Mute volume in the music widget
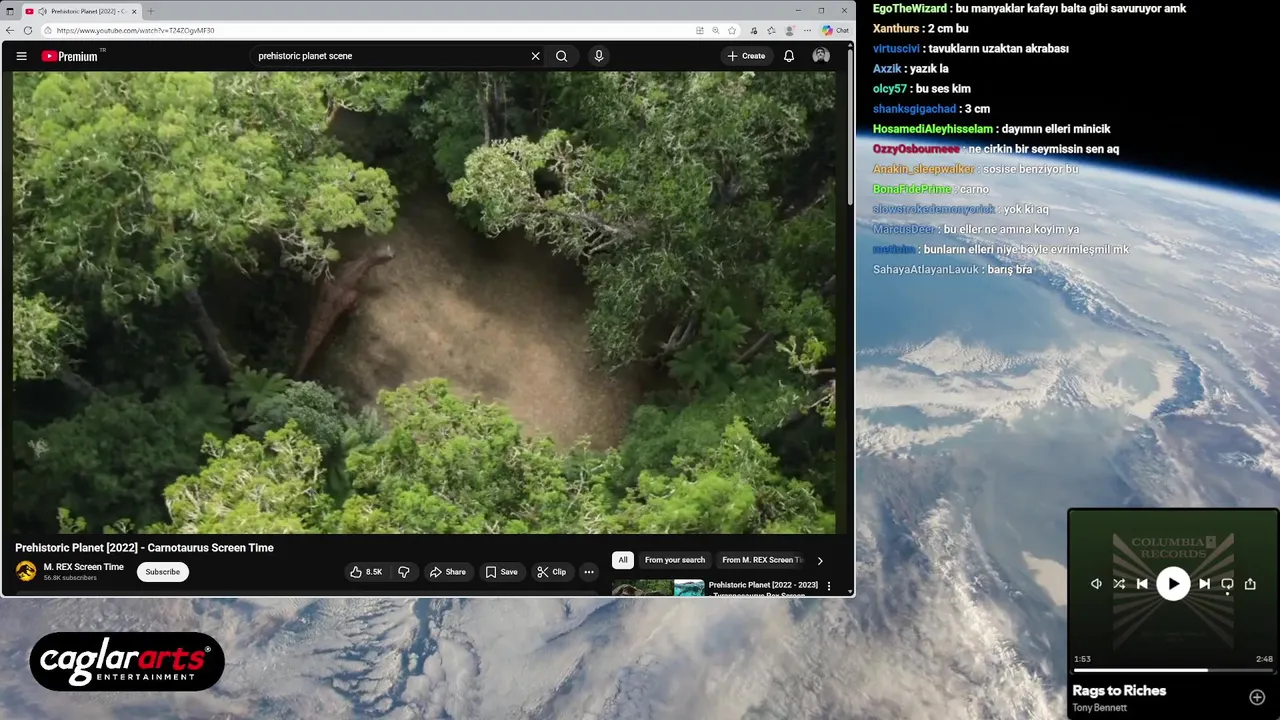Screen dimensions: 1280x720 pyautogui.click(x=1096, y=584)
